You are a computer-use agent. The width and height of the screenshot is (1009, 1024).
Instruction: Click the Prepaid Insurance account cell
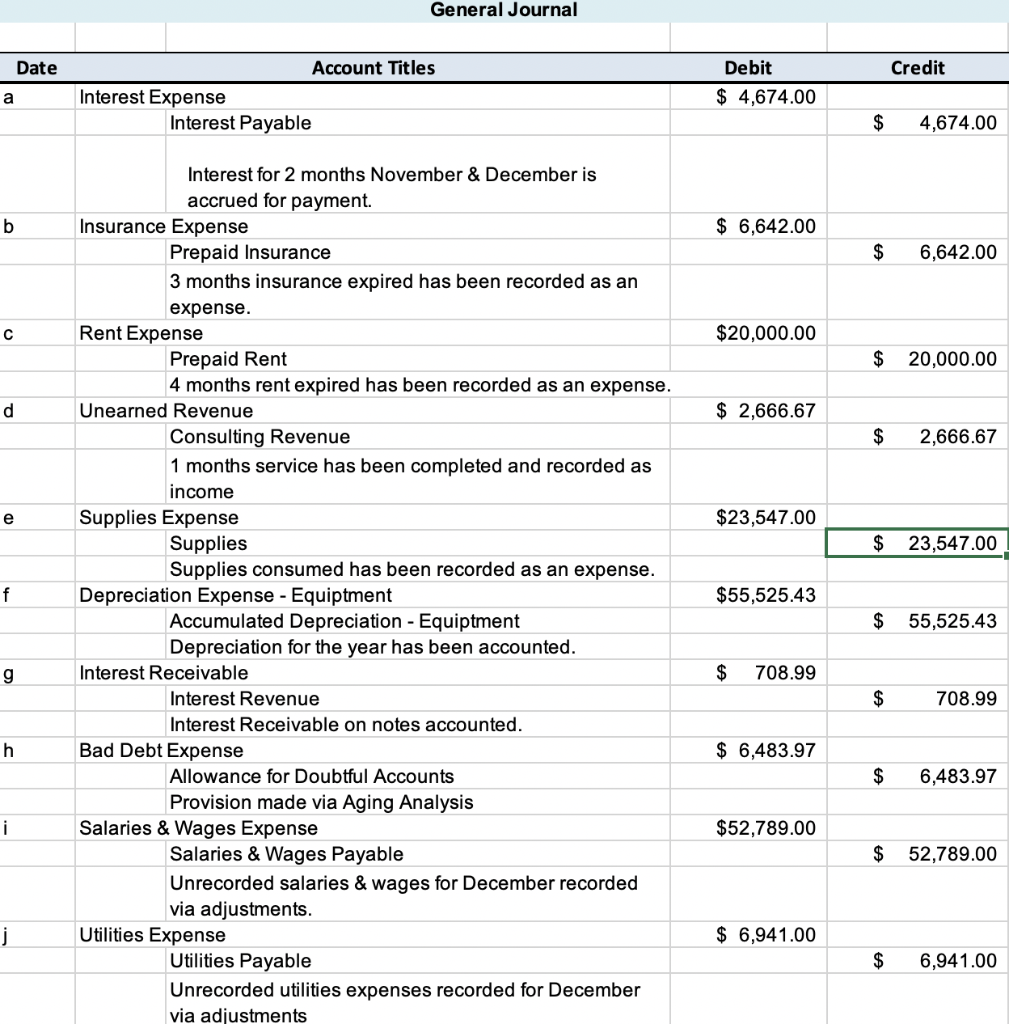250,252
